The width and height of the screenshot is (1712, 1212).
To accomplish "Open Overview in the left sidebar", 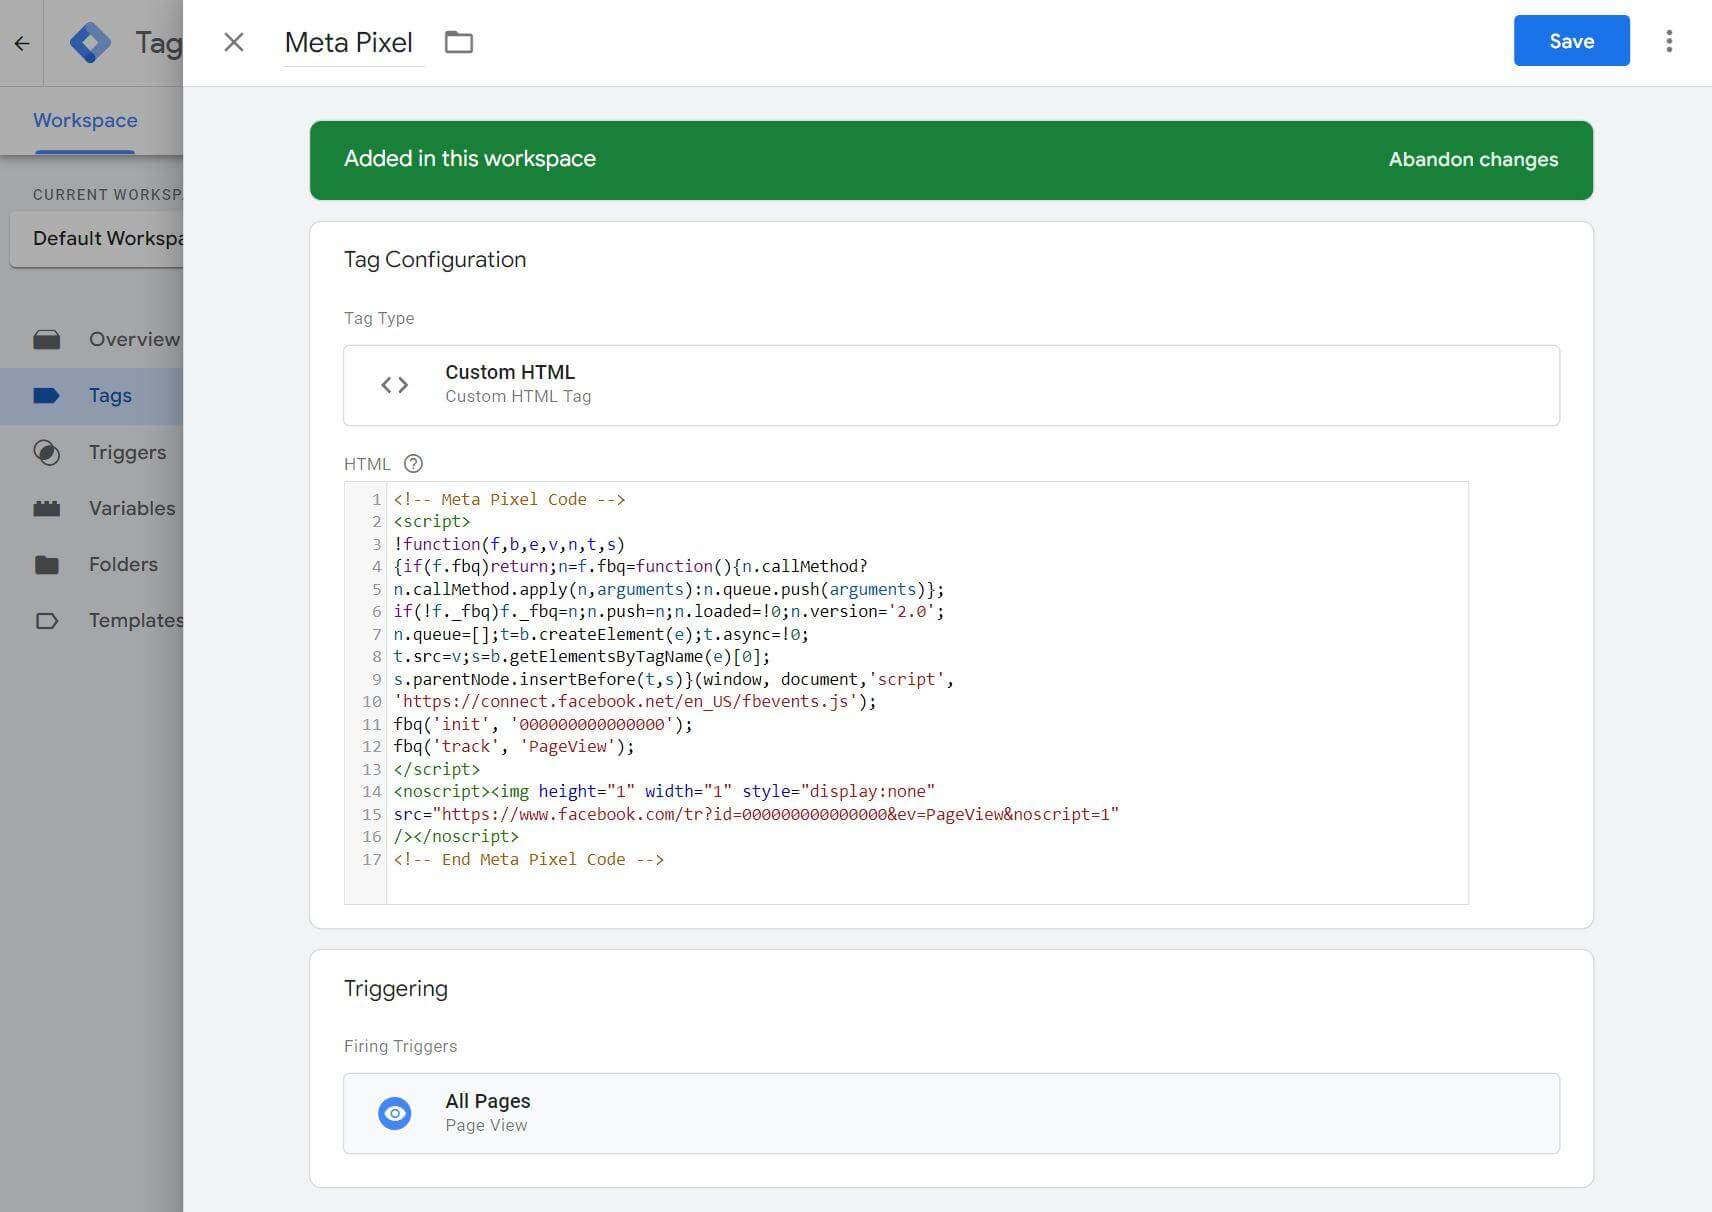I will (133, 339).
